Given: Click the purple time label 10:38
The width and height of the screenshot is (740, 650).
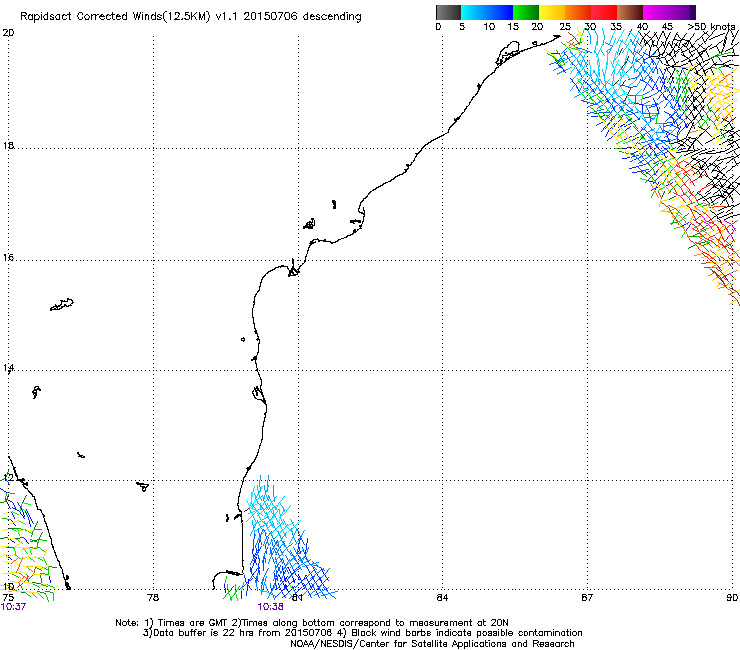Looking at the screenshot, I should (x=270, y=607).
